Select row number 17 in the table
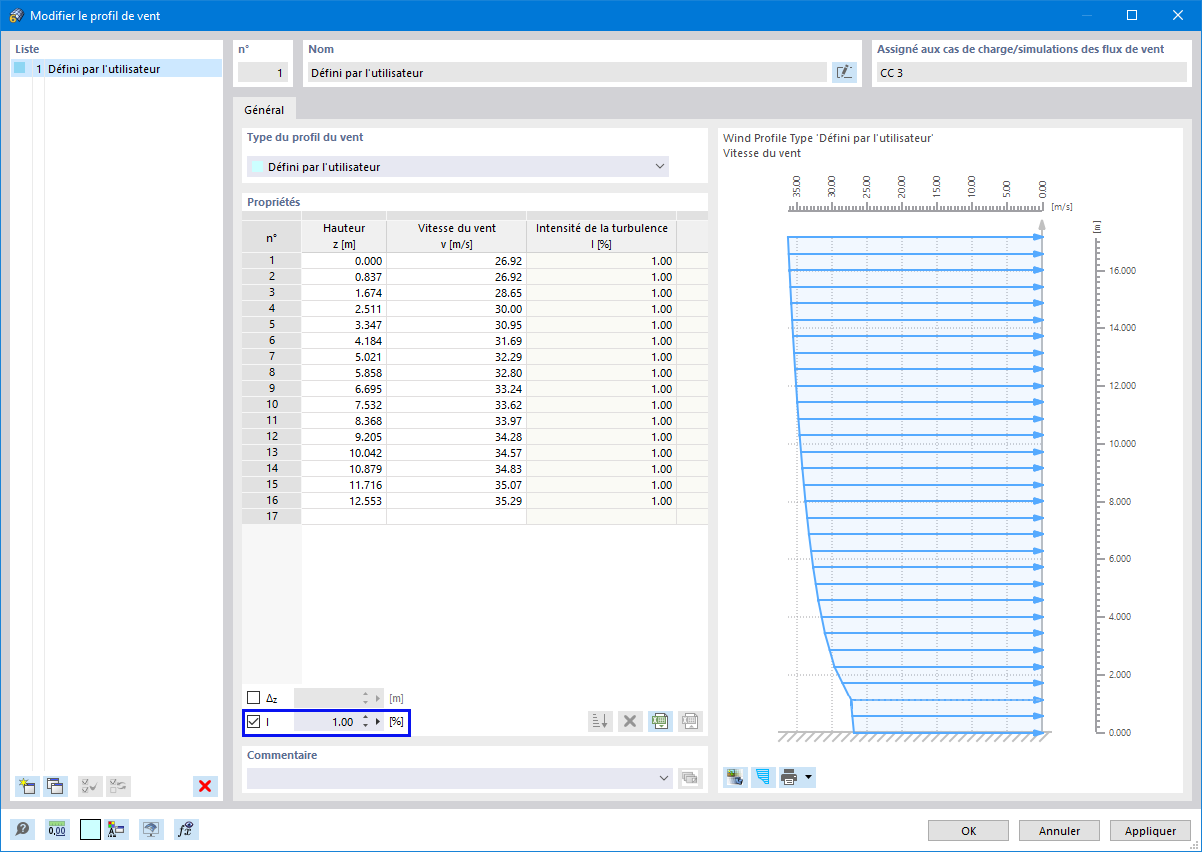 (271, 516)
